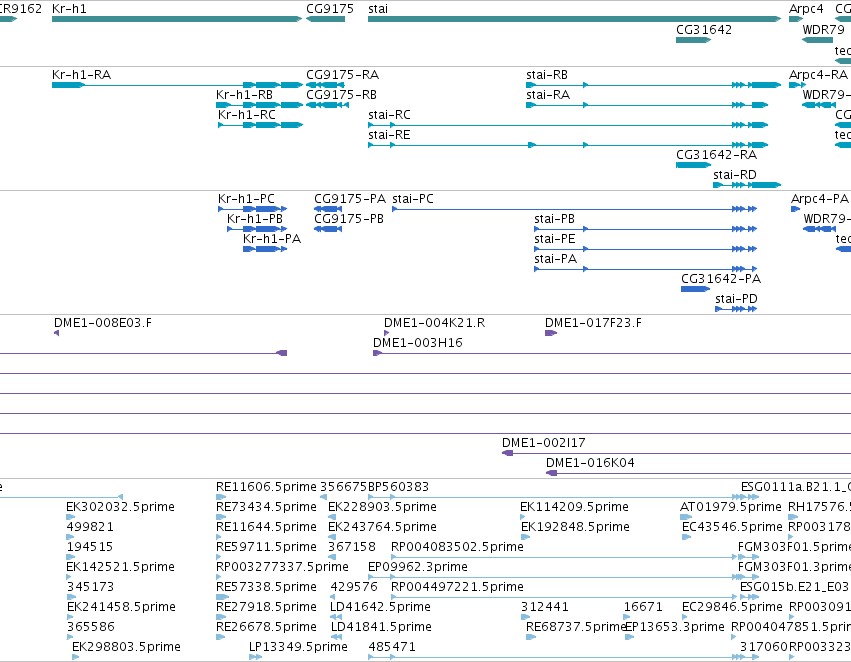851x662 pixels.
Task: Click transcript CG9175-RB
Action: [x=327, y=105]
